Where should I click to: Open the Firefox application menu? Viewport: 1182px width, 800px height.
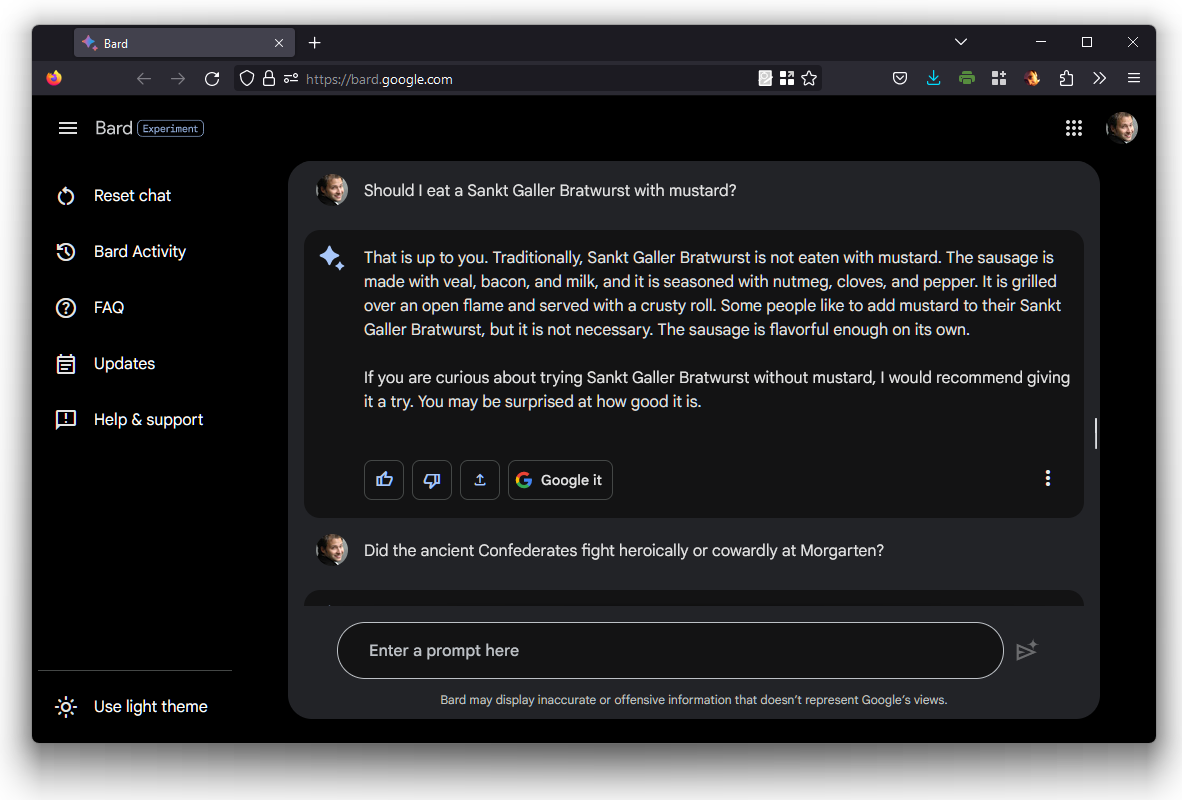pos(1133,78)
